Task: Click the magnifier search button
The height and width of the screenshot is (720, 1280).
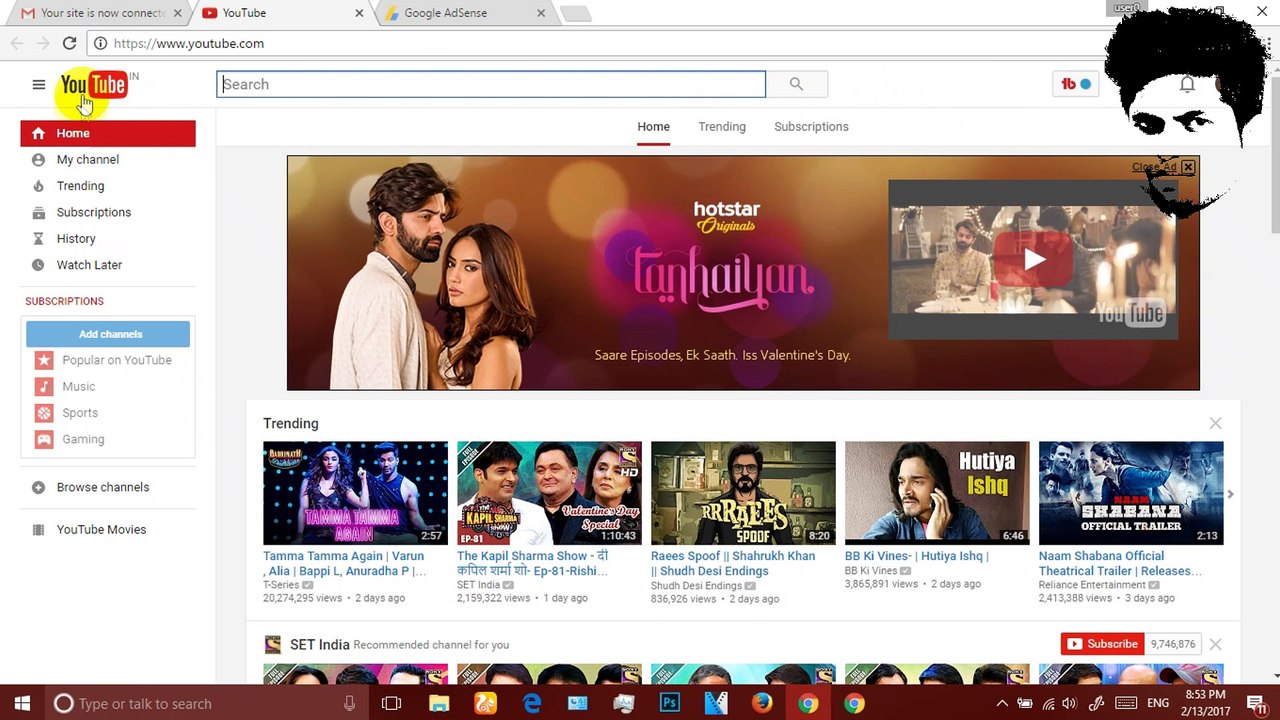Action: click(x=796, y=84)
